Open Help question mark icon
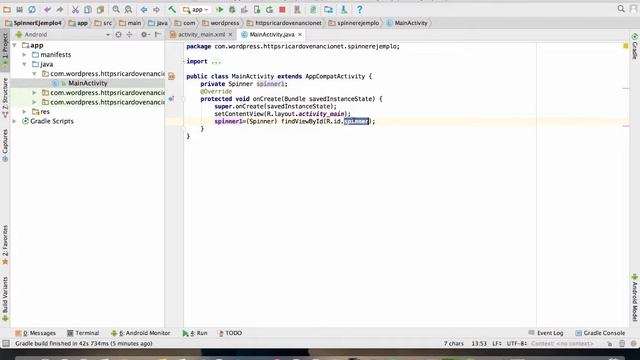Image resolution: width=640 pixels, height=360 pixels. coord(359,9)
